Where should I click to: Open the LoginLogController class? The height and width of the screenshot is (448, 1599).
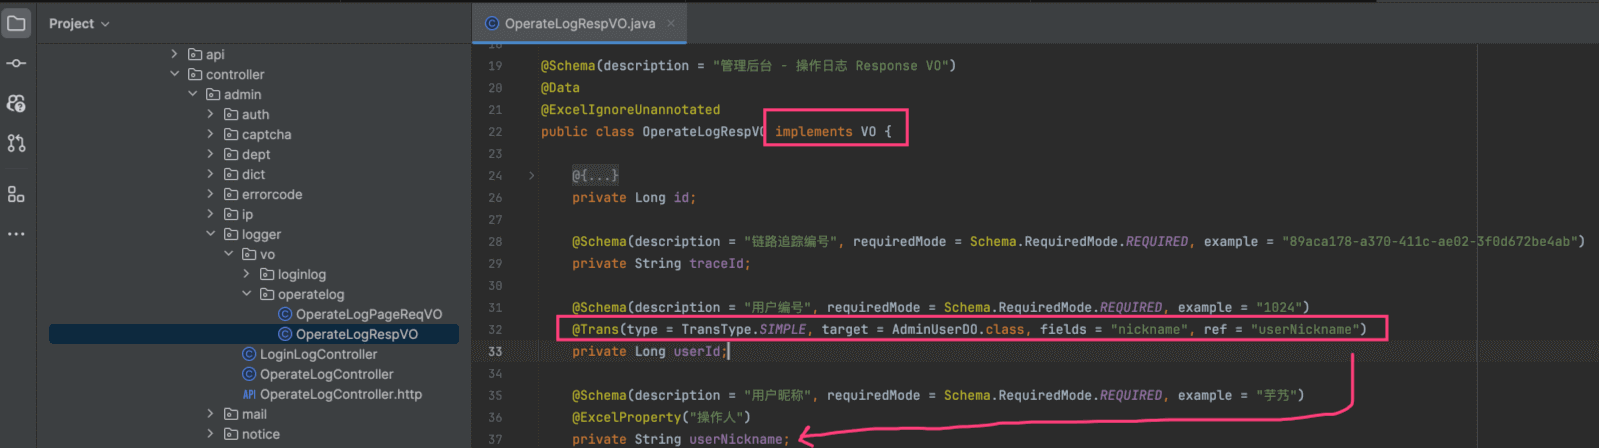tap(318, 354)
